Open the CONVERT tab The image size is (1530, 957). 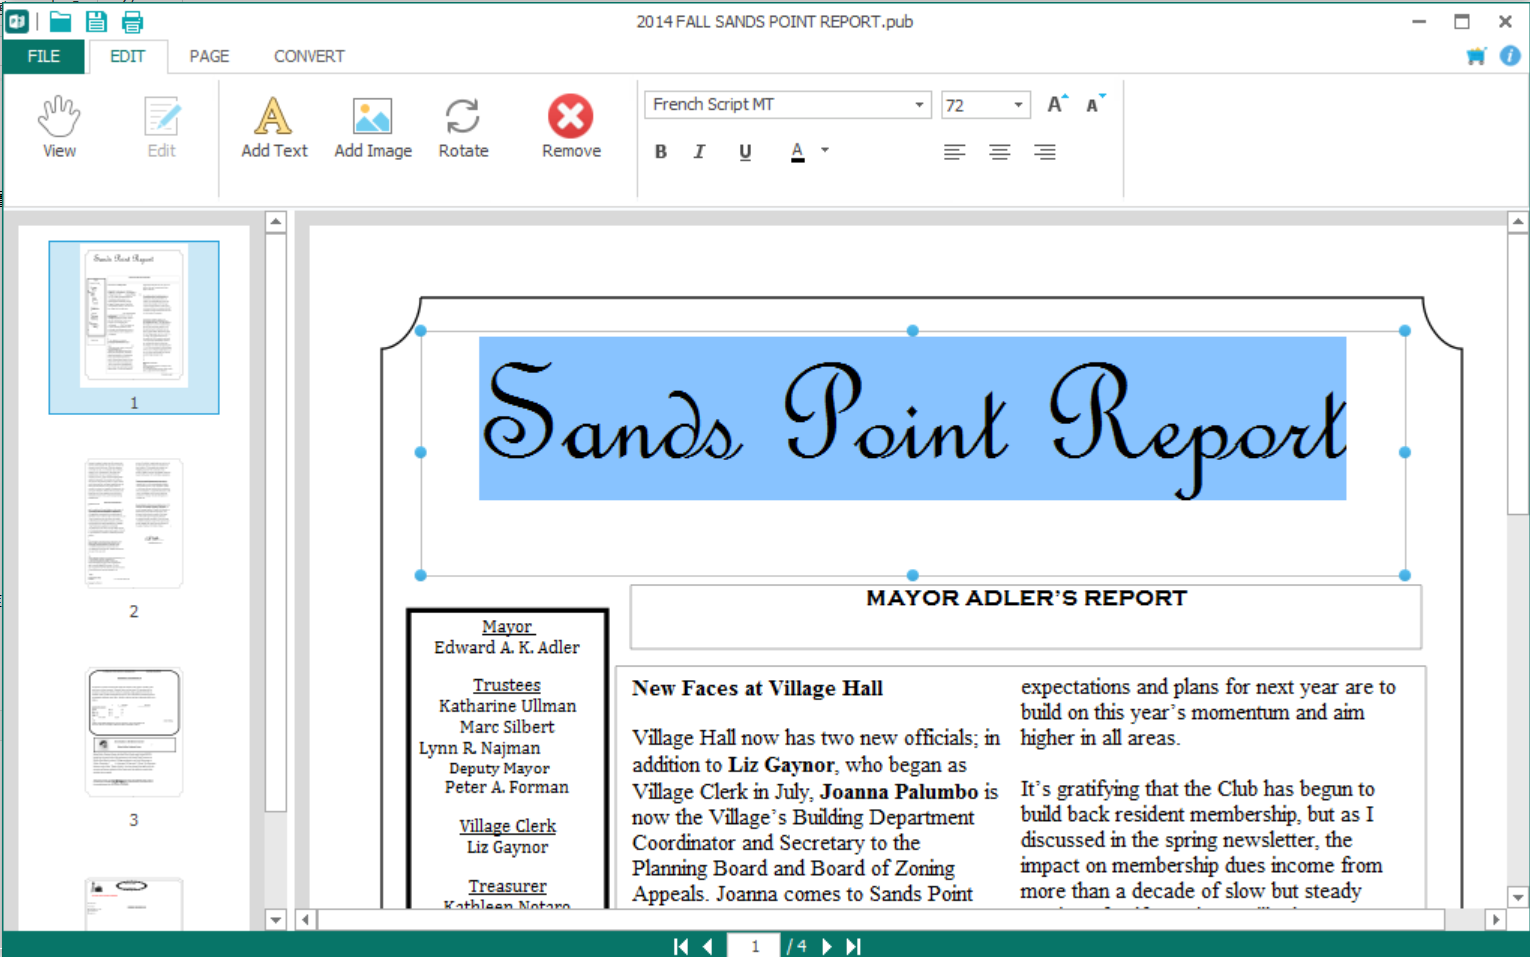coord(309,56)
